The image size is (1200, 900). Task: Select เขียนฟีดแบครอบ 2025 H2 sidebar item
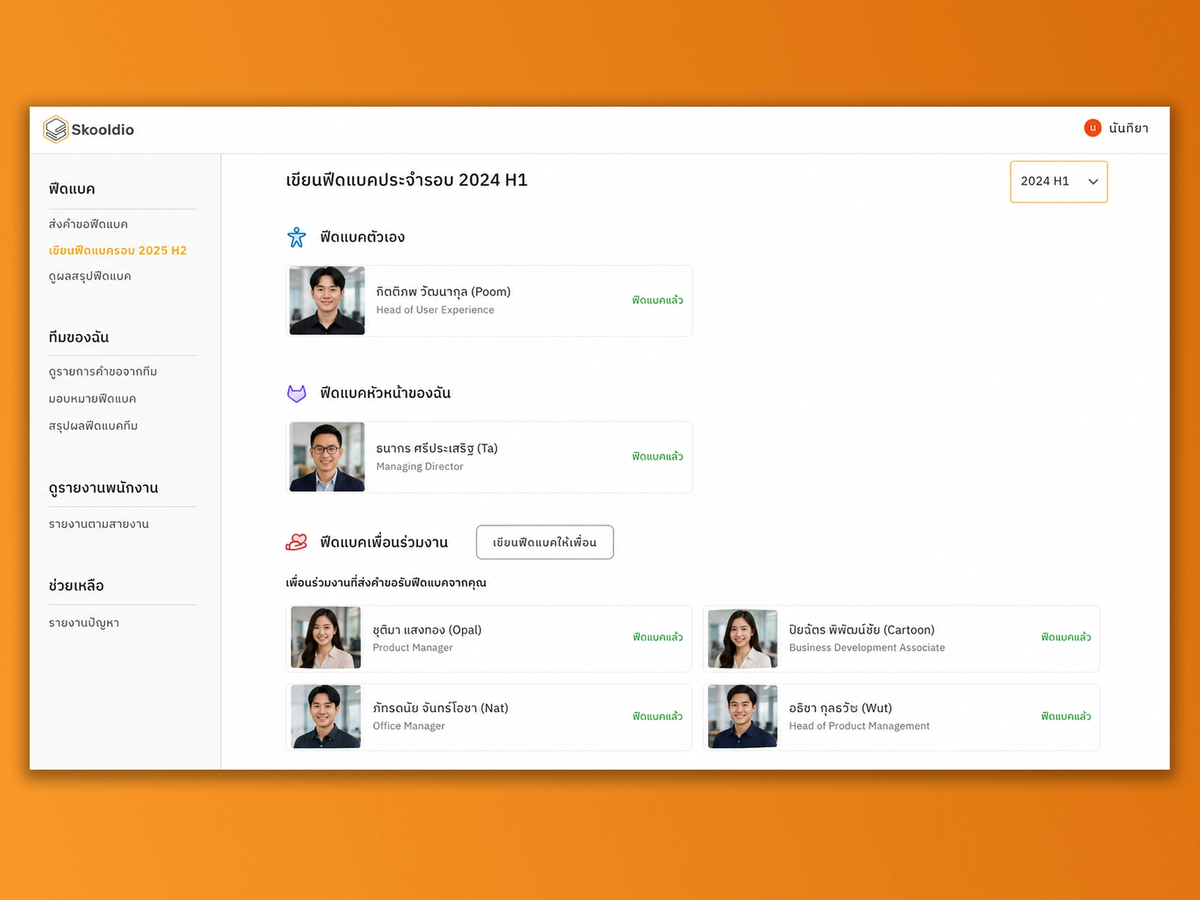[118, 250]
